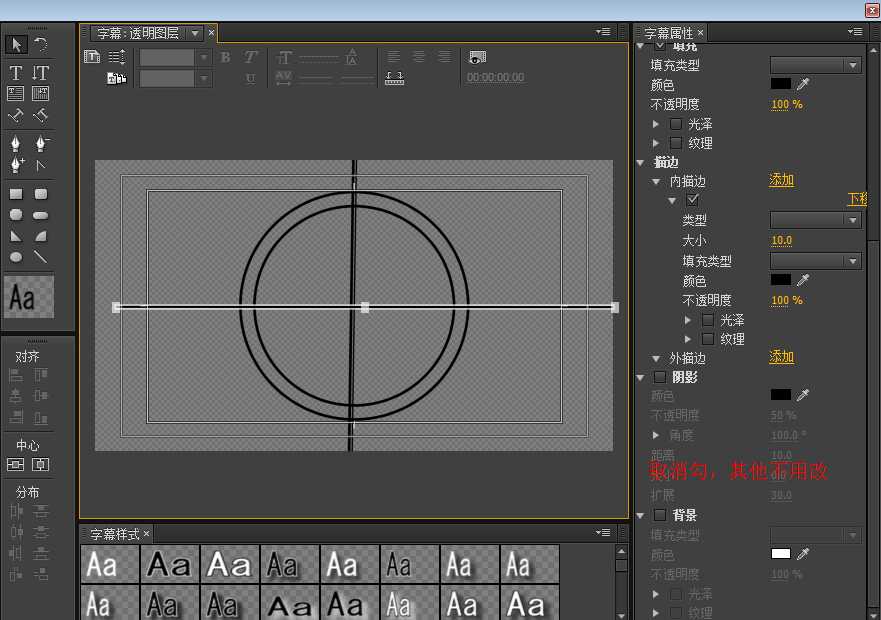Click New Title Based on Current icon

[92, 57]
